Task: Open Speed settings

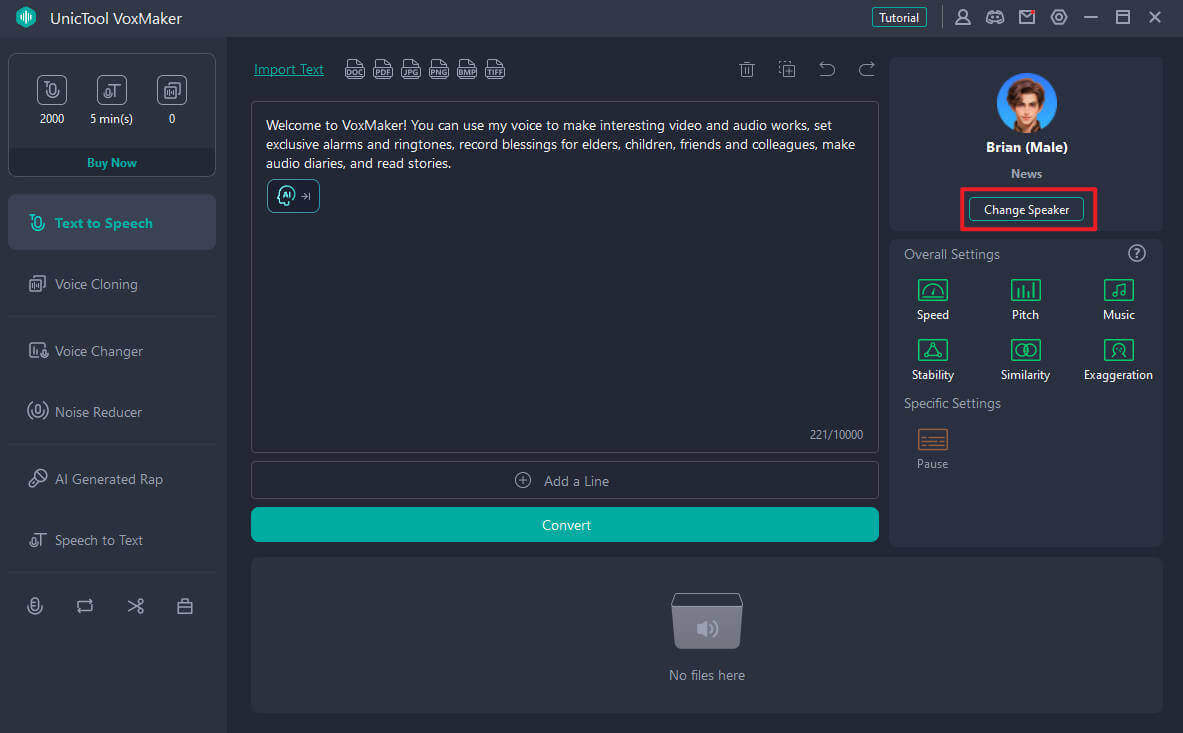Action: [933, 299]
